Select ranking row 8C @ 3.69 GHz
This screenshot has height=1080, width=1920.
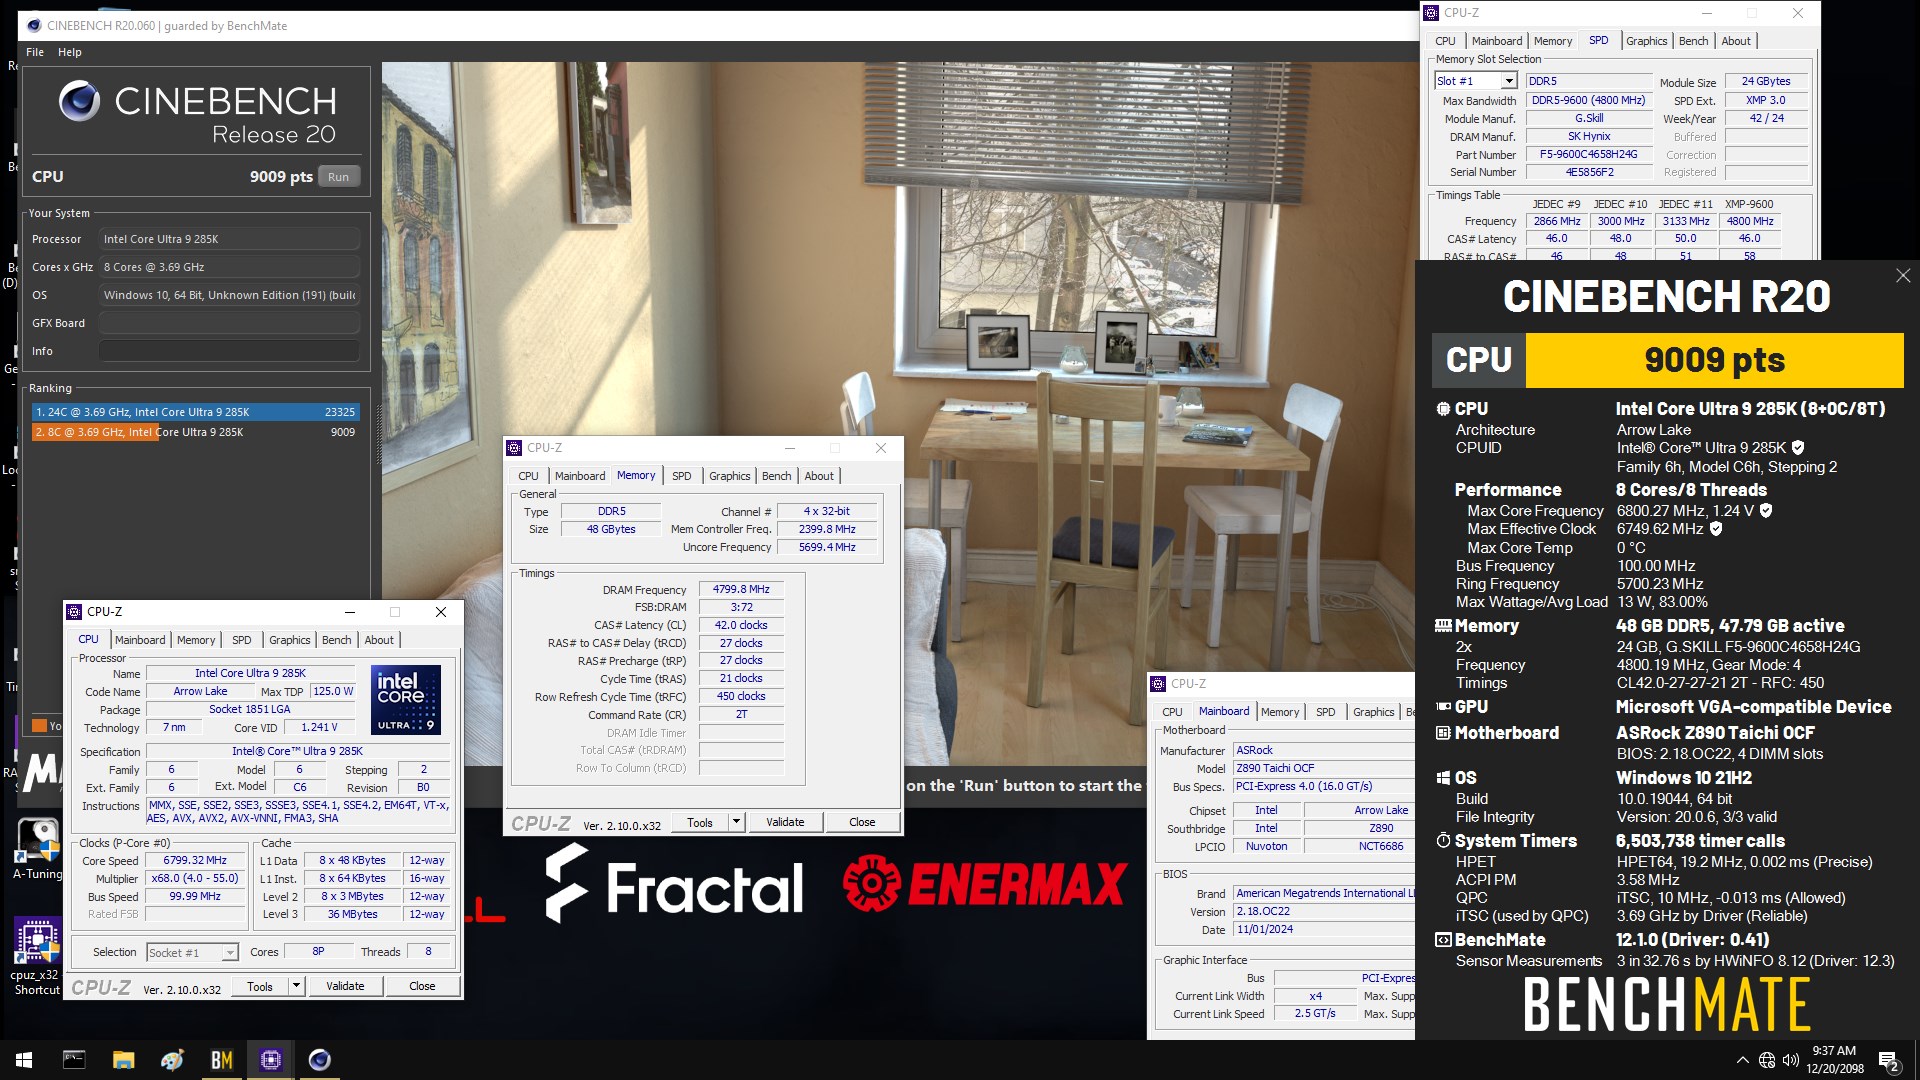pyautogui.click(x=196, y=432)
